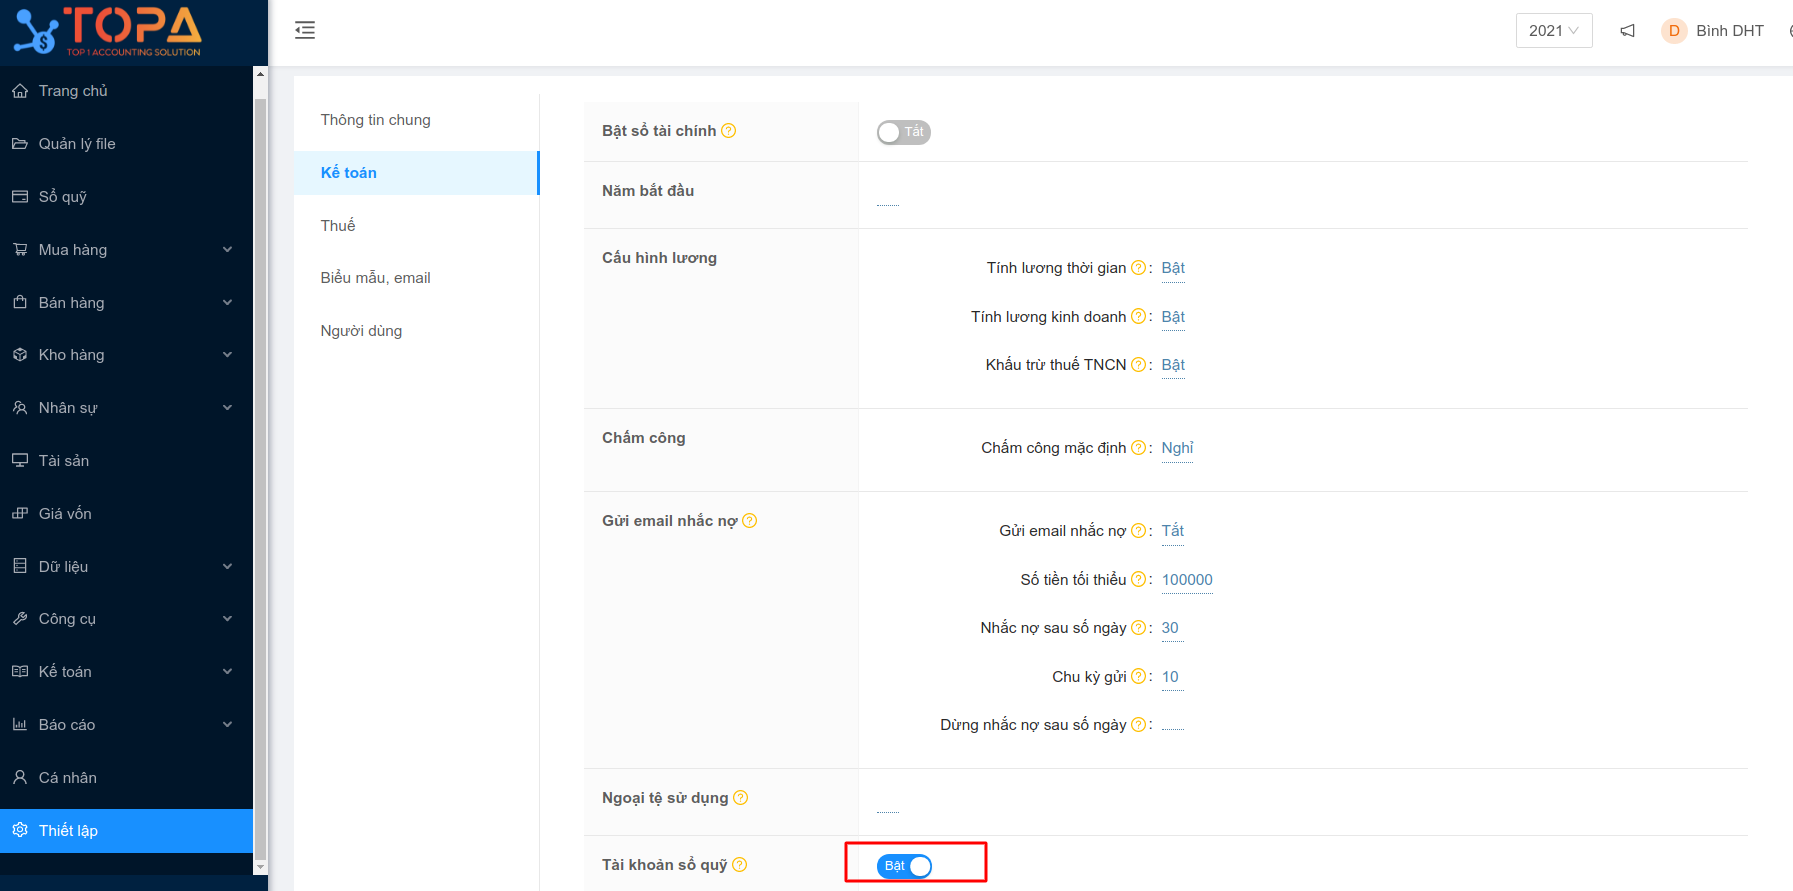The height and width of the screenshot is (891, 1793).
Task: Open Cá nhân in the sidebar
Action: pos(126,777)
